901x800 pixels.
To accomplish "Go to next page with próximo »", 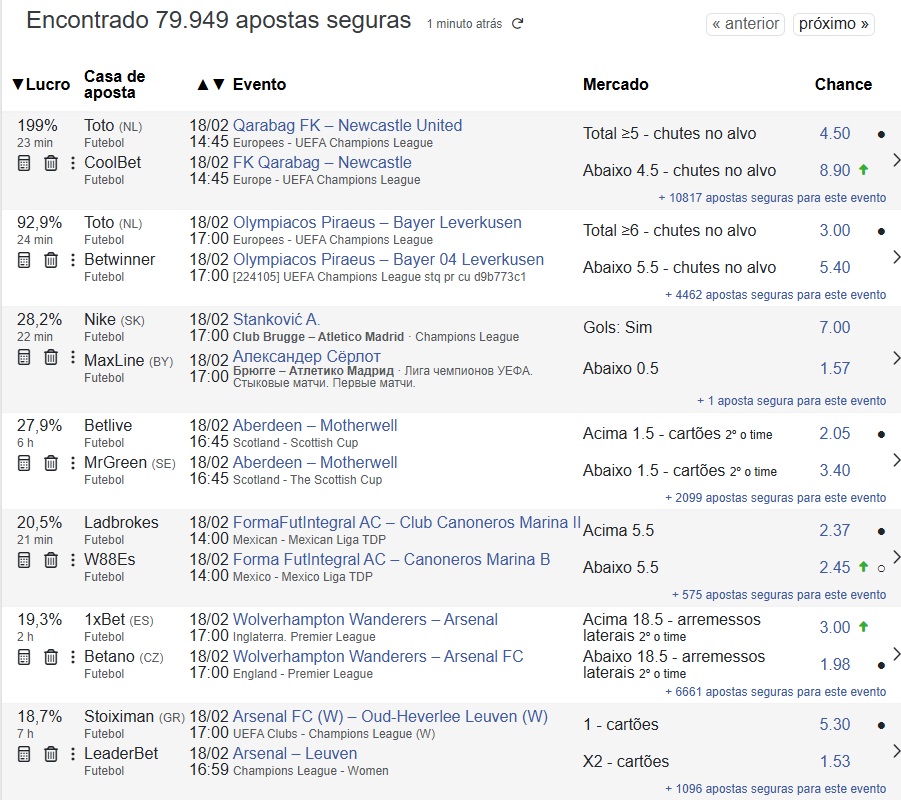I will point(833,24).
